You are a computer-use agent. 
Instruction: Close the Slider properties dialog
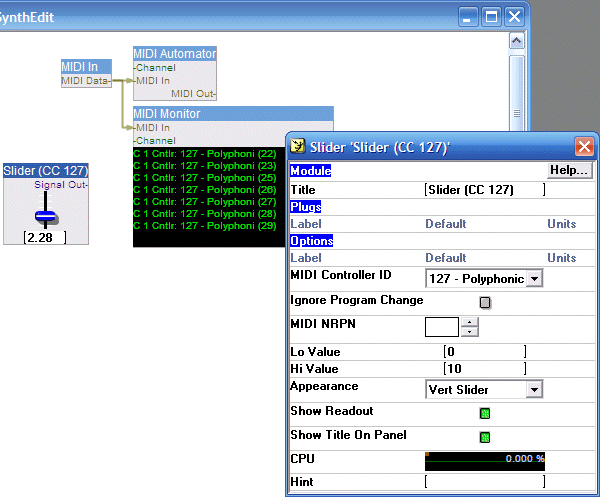584,146
